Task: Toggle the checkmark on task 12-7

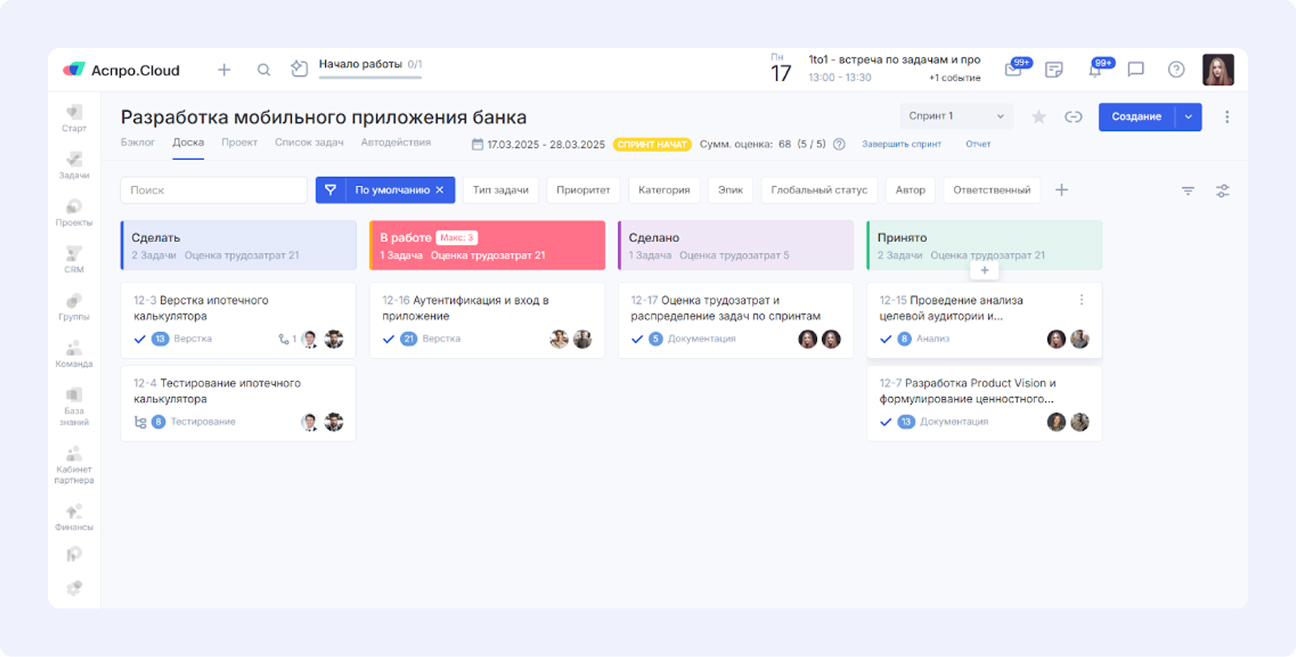Action: [x=886, y=422]
